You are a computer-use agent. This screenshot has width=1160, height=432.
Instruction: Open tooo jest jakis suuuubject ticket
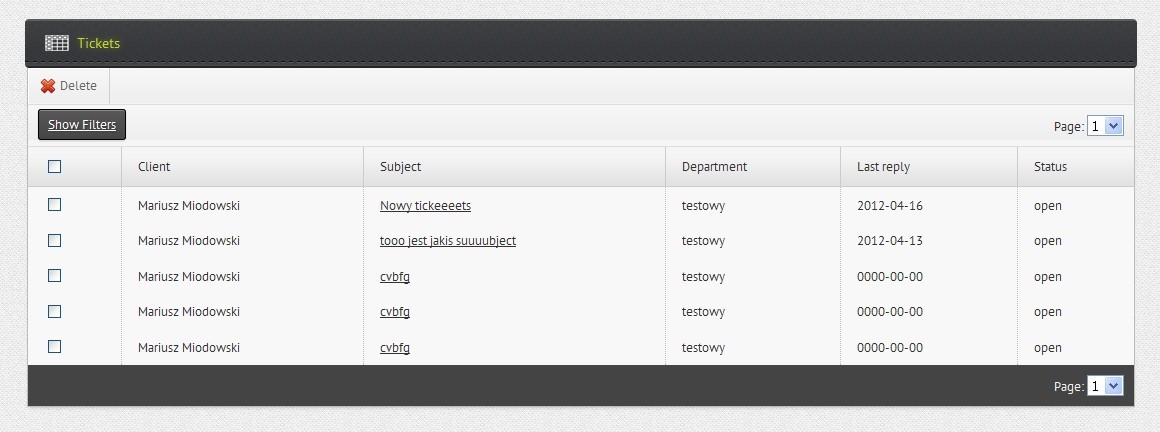point(447,241)
